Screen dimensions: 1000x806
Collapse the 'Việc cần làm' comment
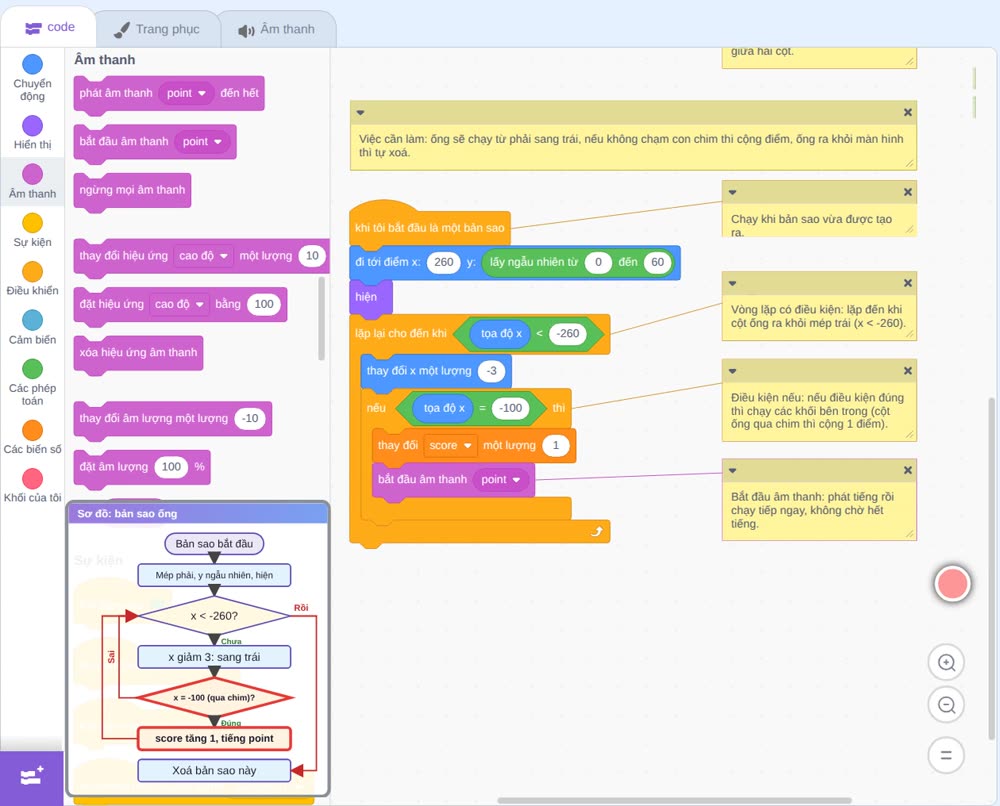[x=360, y=112]
